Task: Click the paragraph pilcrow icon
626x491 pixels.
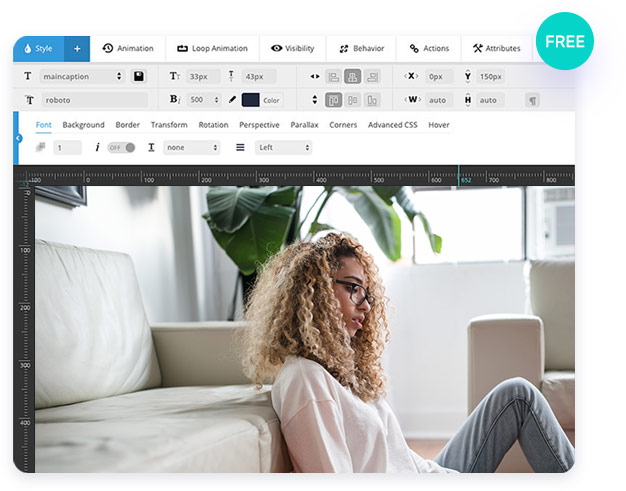Action: tap(532, 100)
